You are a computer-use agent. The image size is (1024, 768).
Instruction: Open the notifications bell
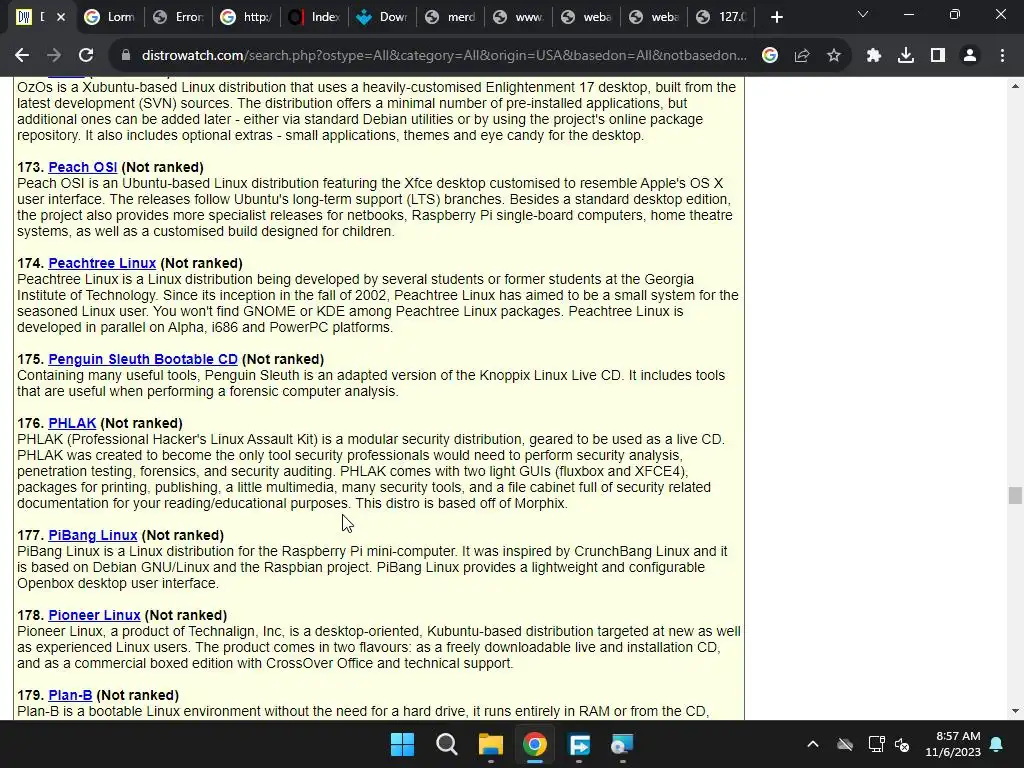[997, 744]
